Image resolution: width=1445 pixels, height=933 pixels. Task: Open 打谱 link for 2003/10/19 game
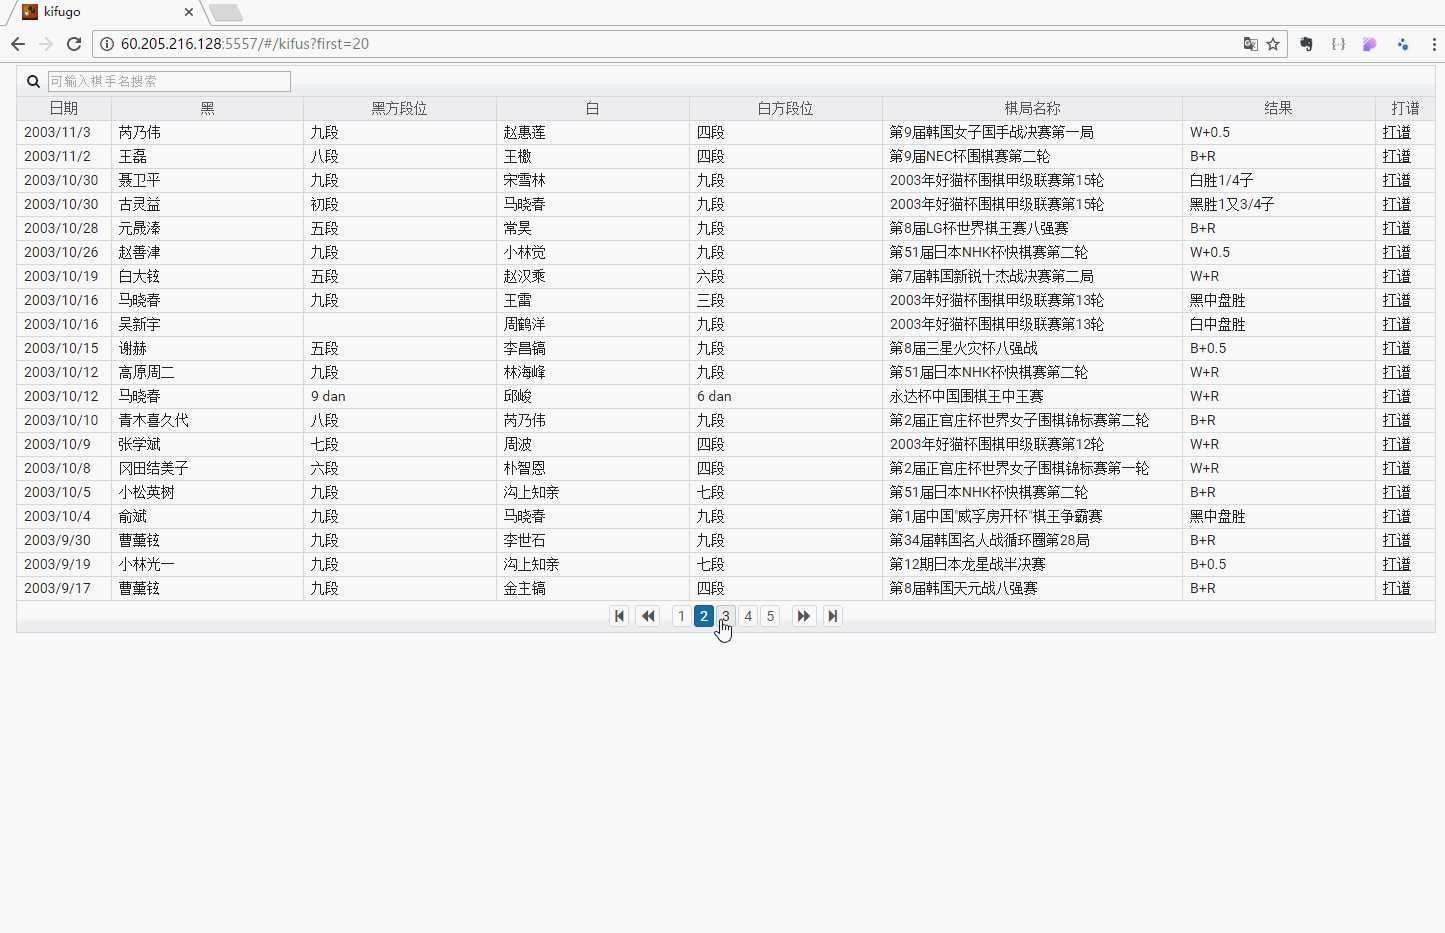coord(1397,276)
